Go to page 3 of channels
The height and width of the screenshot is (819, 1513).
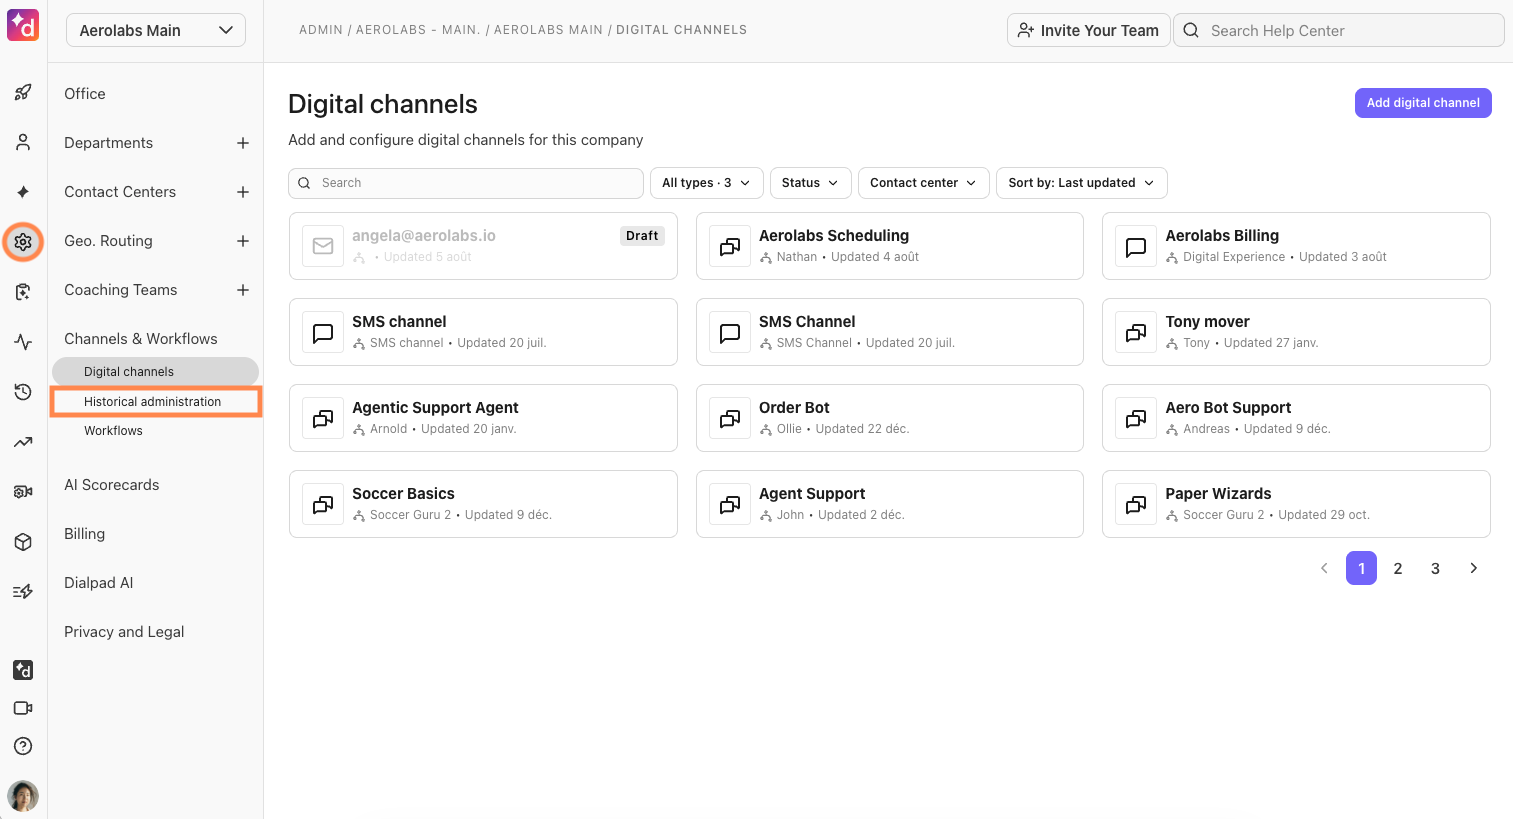tap(1435, 568)
